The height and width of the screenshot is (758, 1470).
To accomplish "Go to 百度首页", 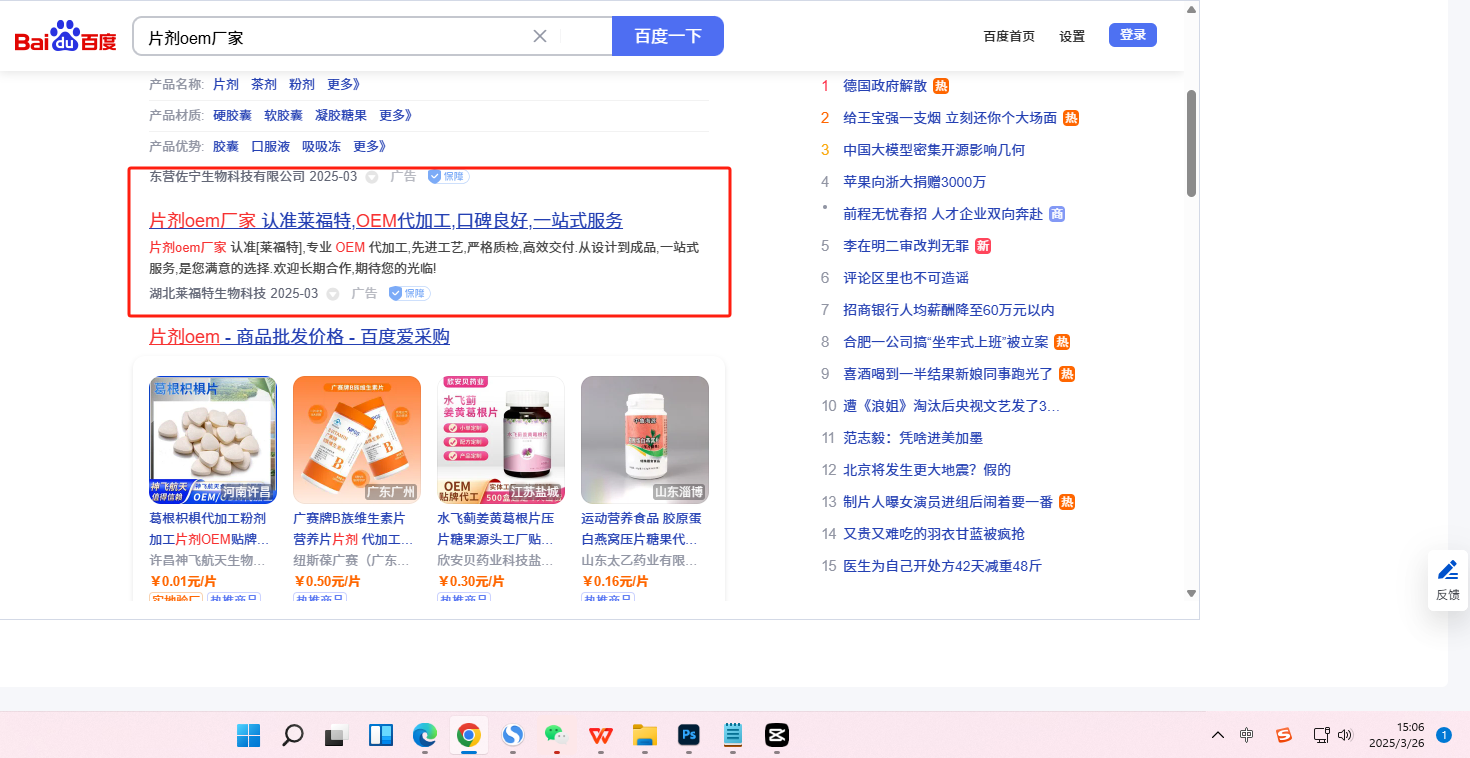I will click(1009, 36).
